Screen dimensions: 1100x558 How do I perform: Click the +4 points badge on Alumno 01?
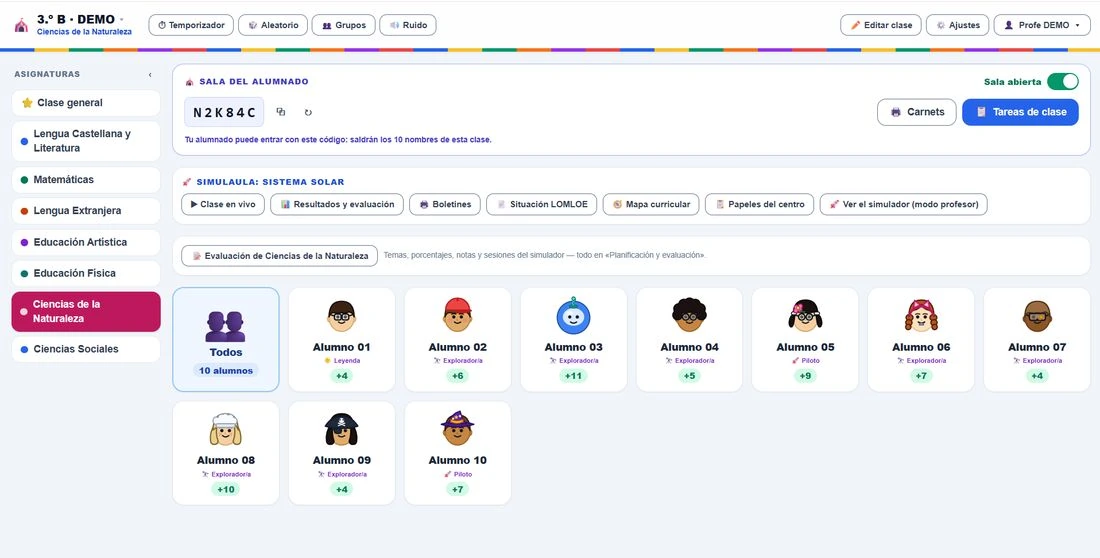coord(342,376)
